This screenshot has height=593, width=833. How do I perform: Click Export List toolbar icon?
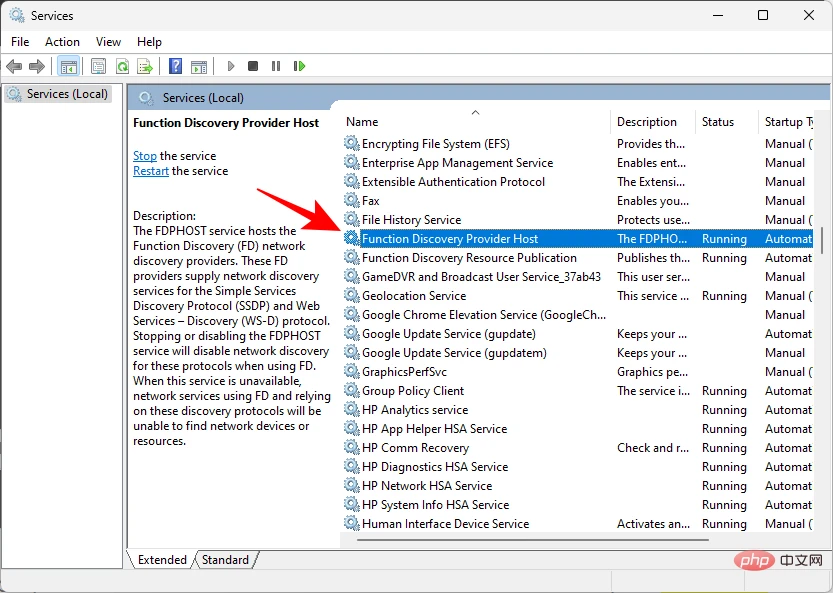pyautogui.click(x=145, y=66)
